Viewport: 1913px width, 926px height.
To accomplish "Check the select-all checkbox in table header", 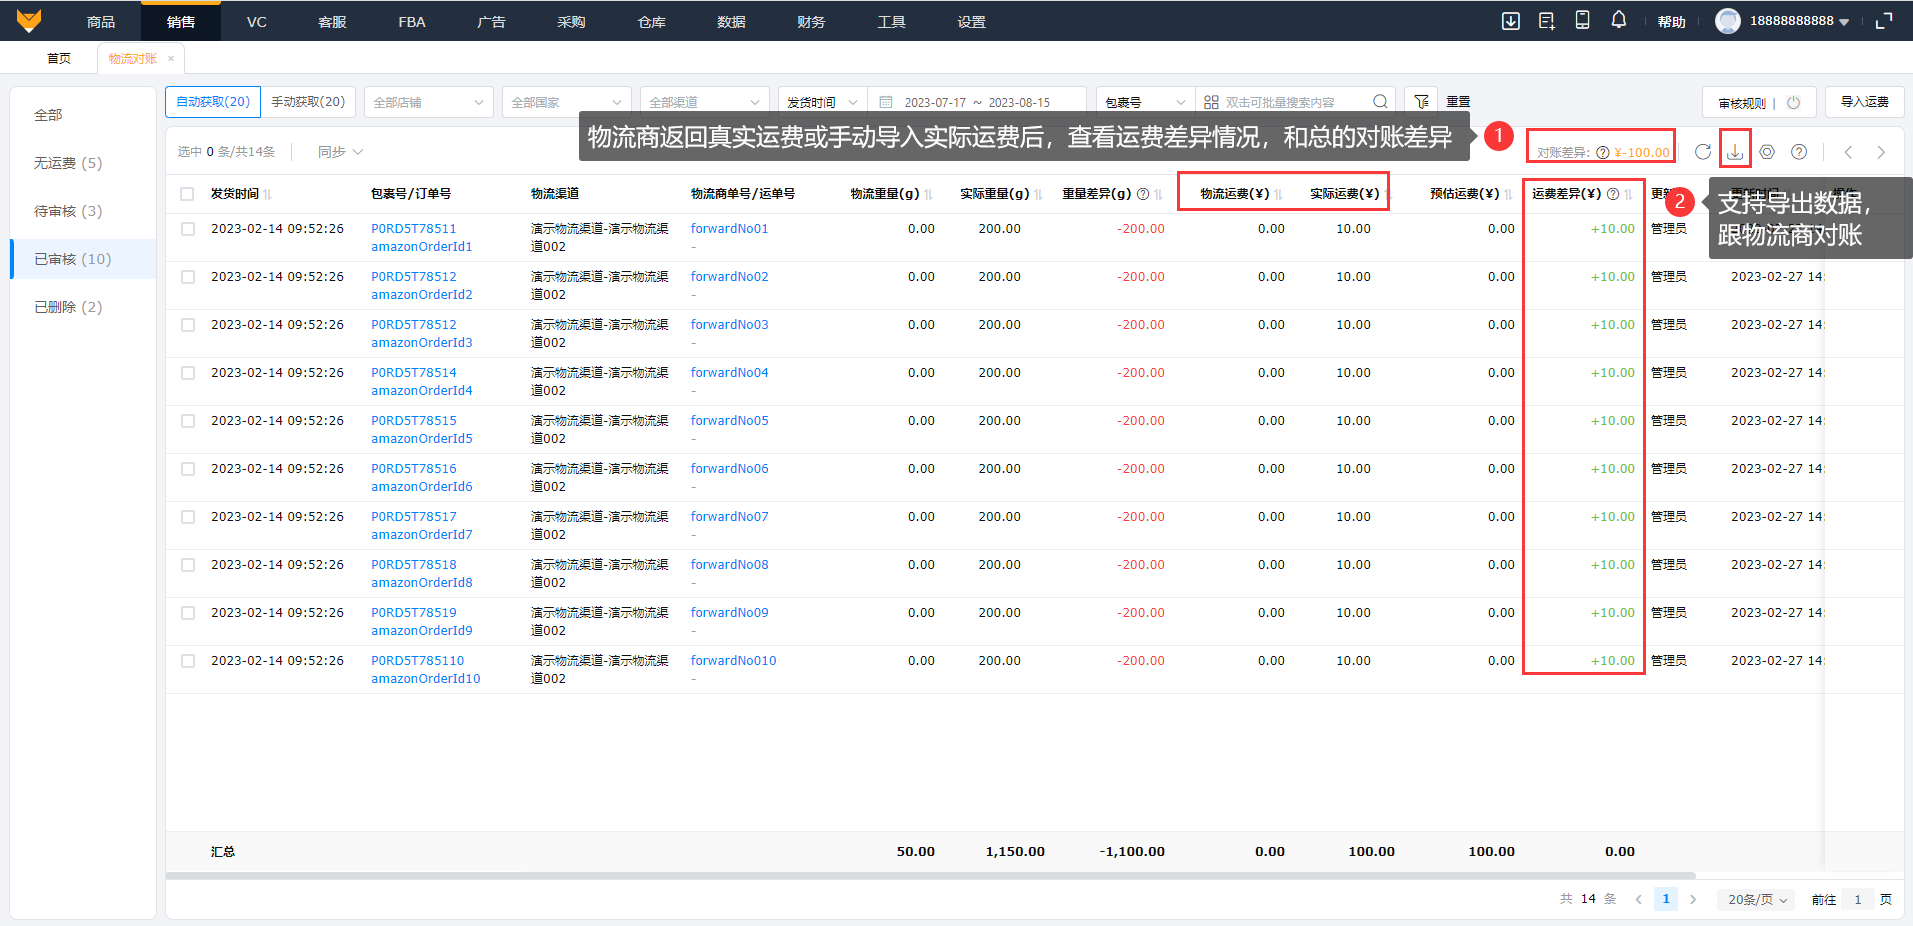I will 187,194.
